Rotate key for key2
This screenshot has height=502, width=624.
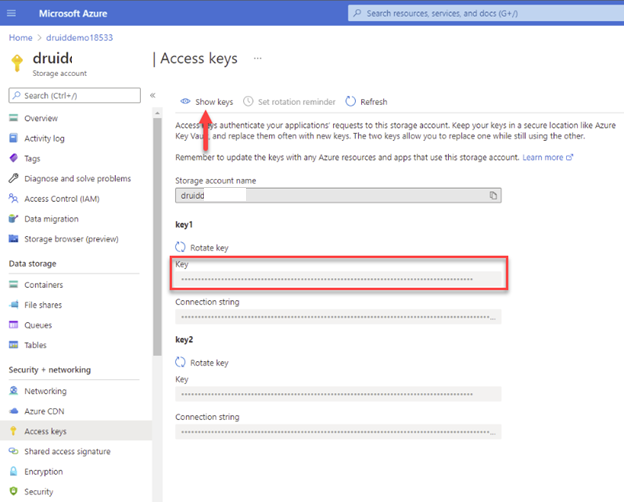201,362
